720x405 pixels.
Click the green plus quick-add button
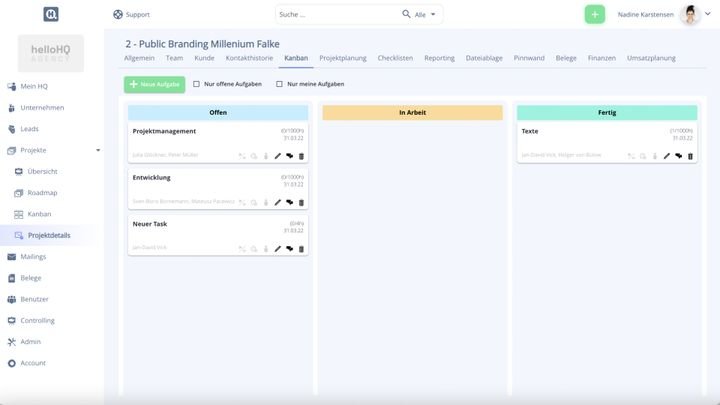[595, 14]
